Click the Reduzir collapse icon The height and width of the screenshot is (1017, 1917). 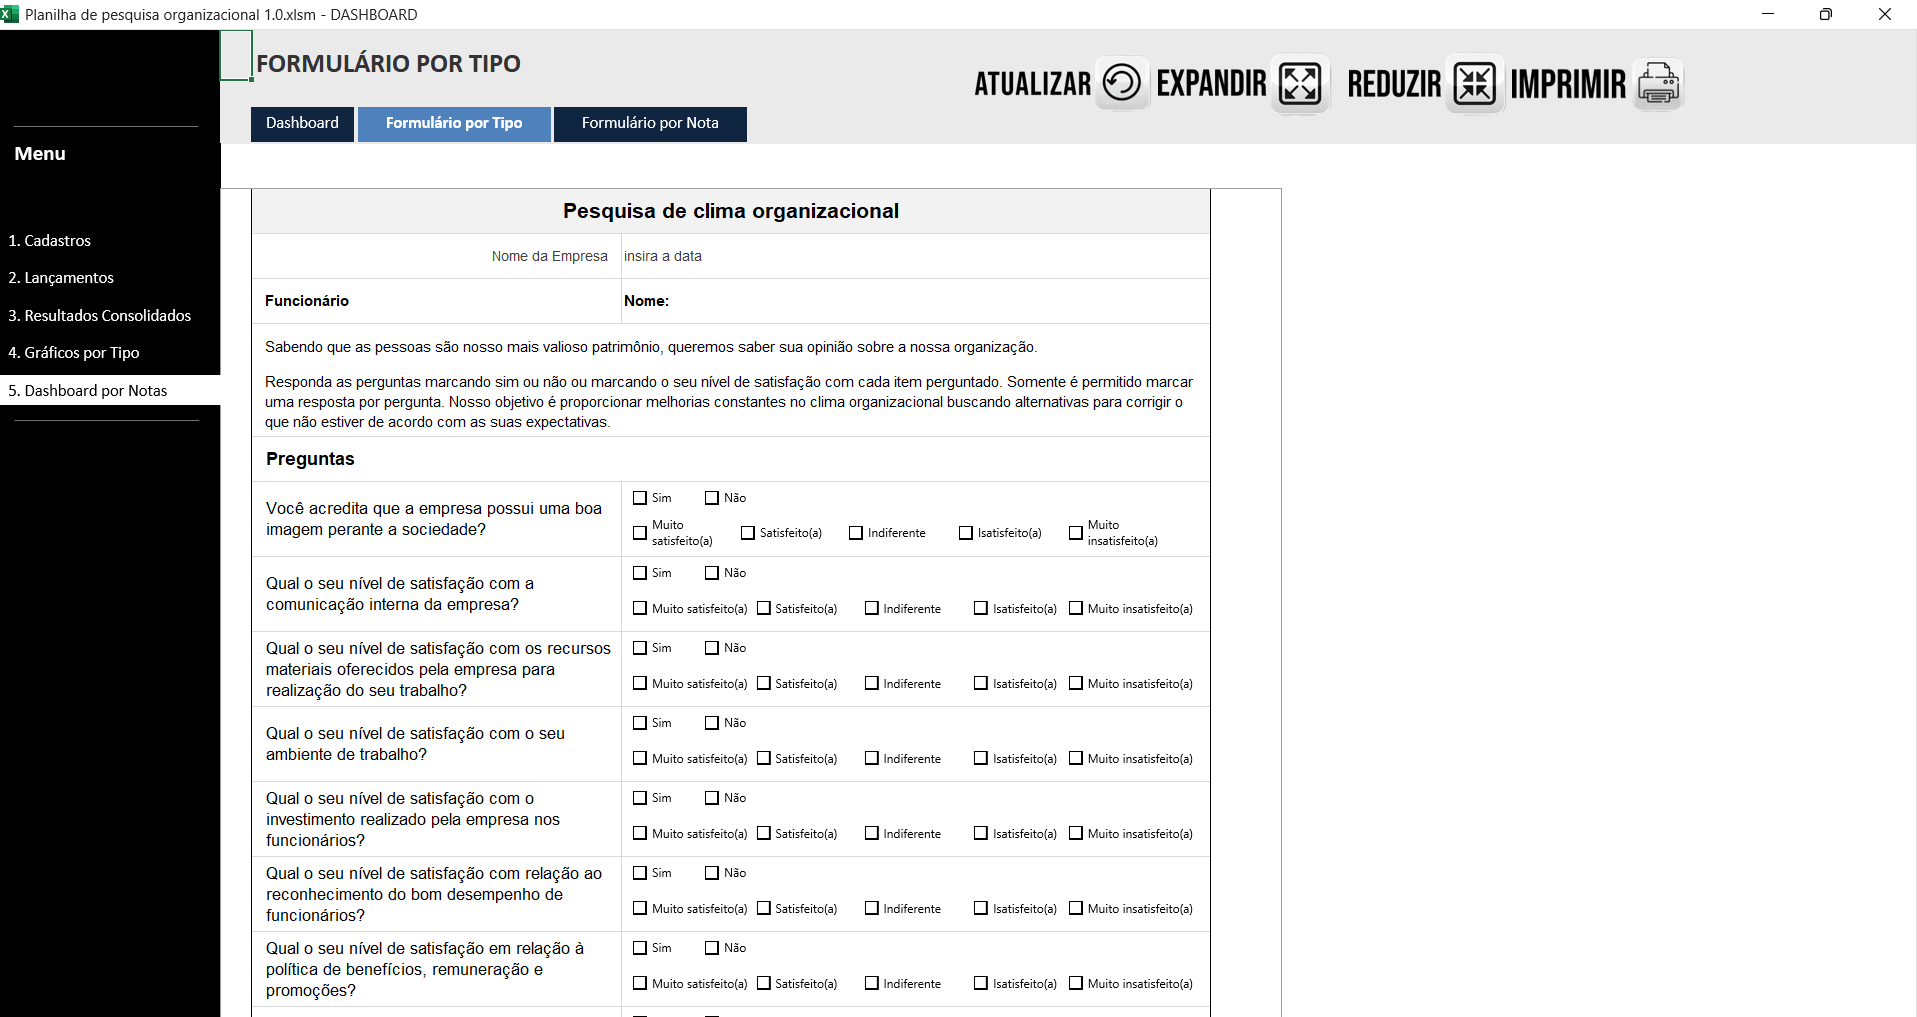[x=1474, y=84]
